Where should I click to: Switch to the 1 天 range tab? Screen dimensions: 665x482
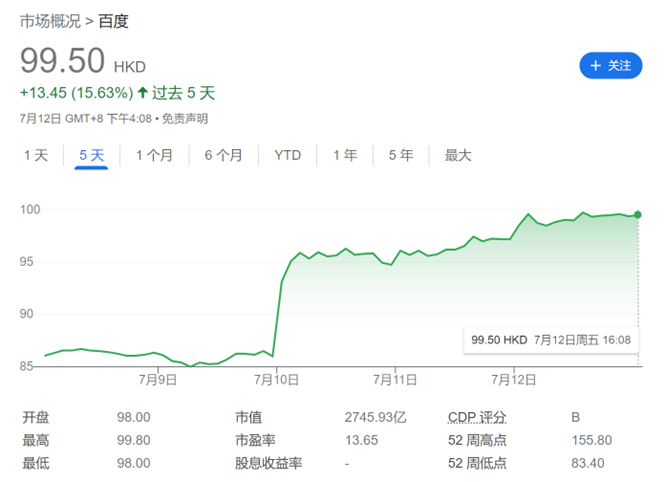coord(36,155)
